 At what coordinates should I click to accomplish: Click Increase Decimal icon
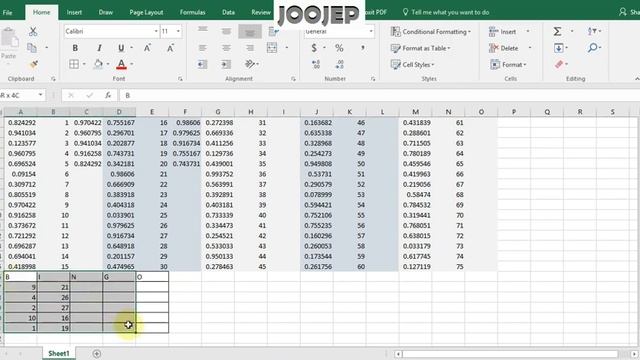316,64
